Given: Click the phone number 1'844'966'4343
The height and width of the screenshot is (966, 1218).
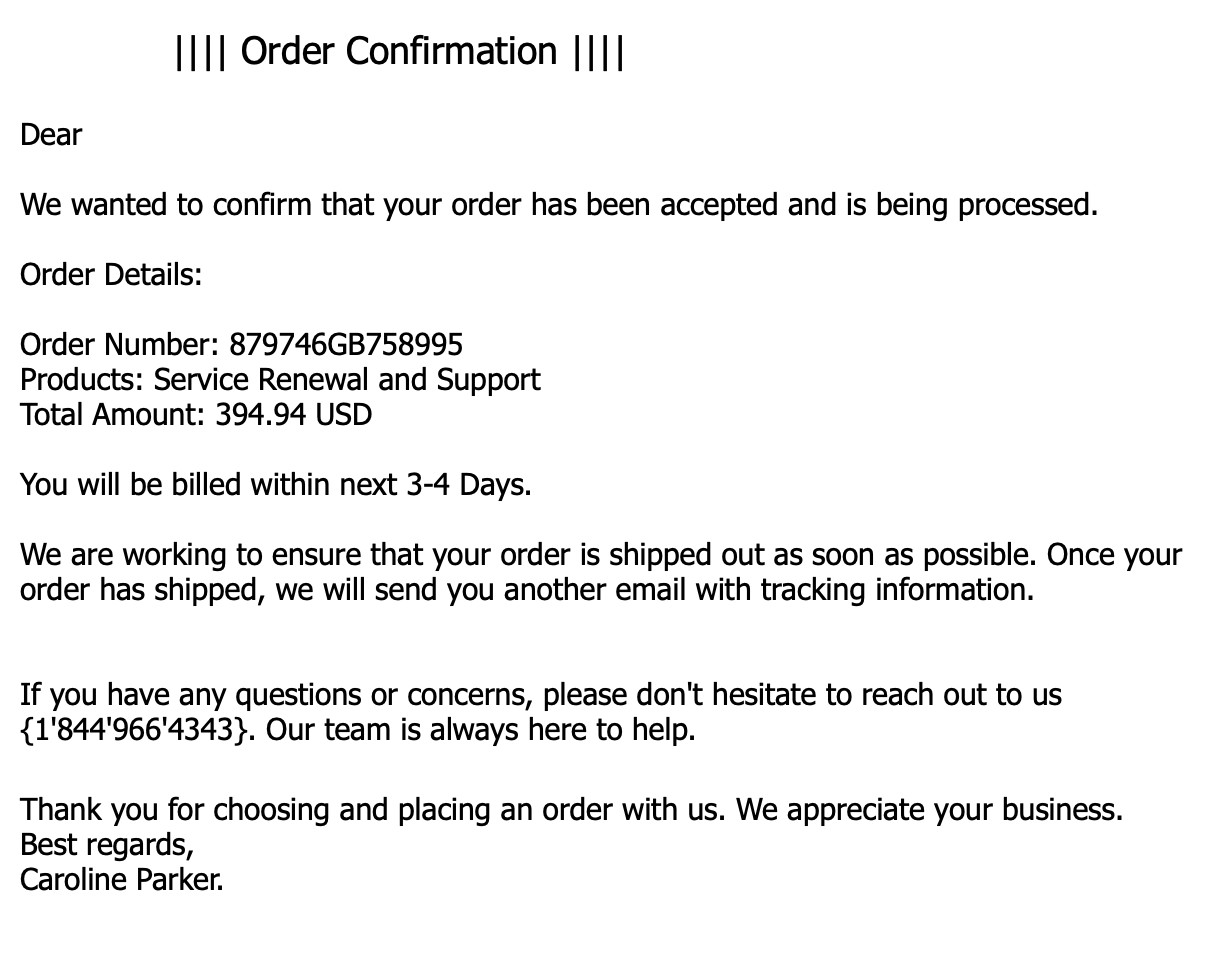Looking at the screenshot, I should [x=132, y=730].
